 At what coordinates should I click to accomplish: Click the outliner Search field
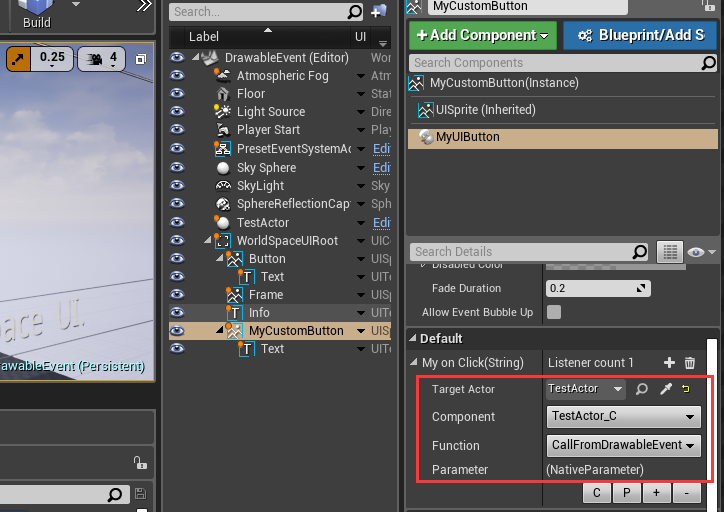[x=266, y=12]
